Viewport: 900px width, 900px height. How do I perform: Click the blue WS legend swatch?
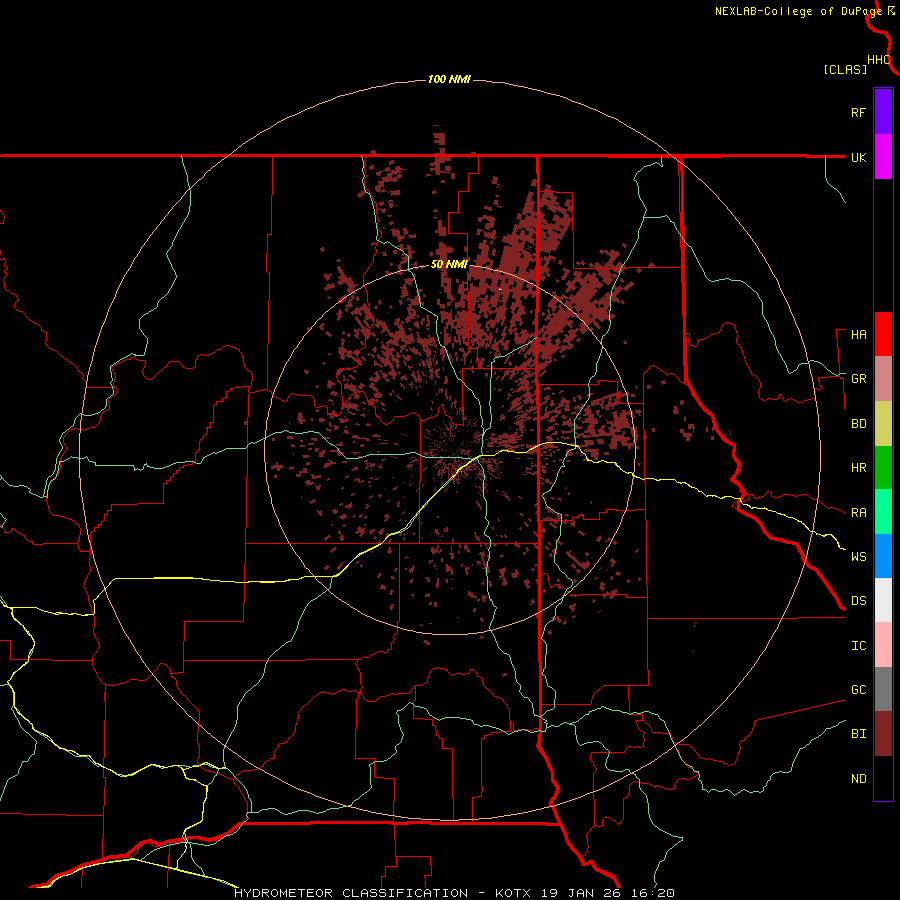pos(883,556)
